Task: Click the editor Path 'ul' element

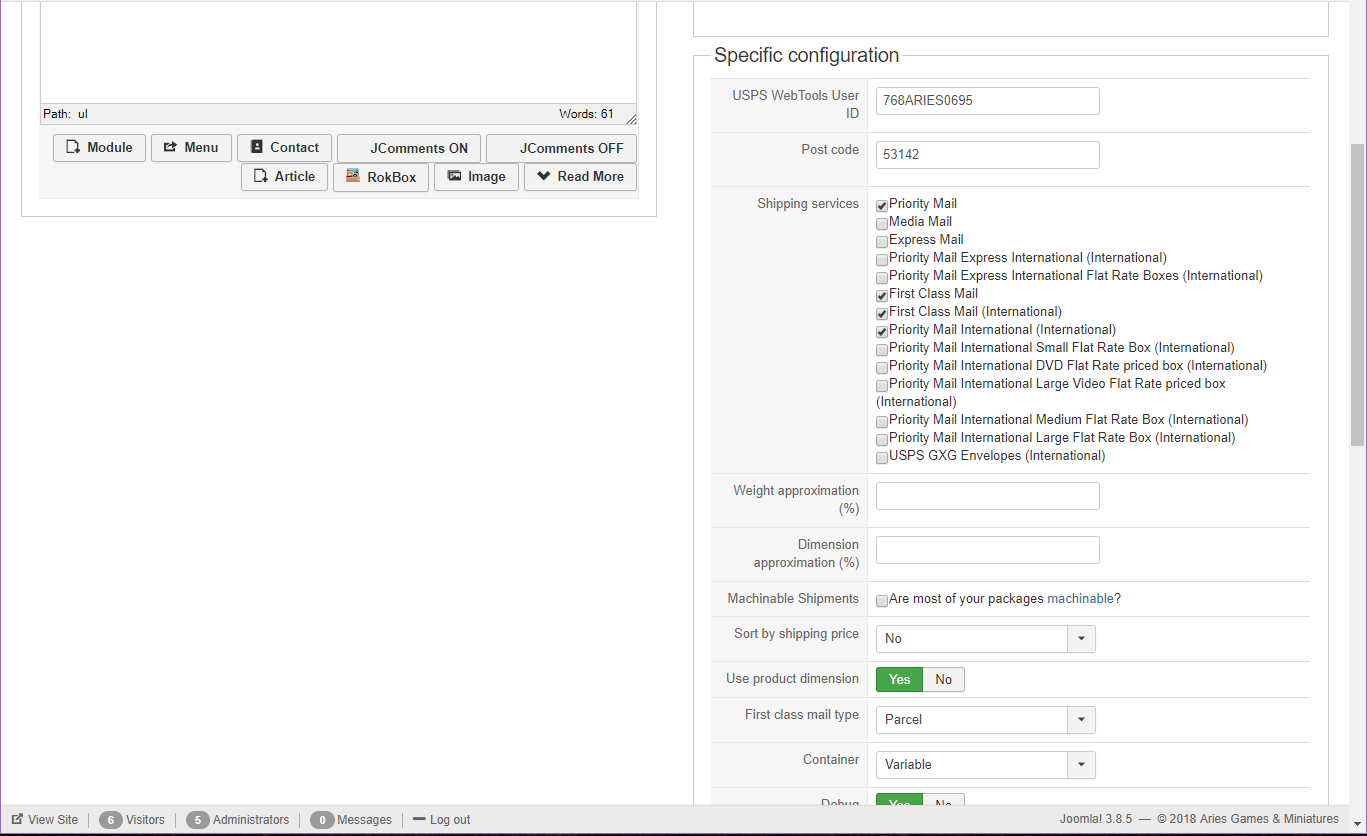Action: [83, 114]
